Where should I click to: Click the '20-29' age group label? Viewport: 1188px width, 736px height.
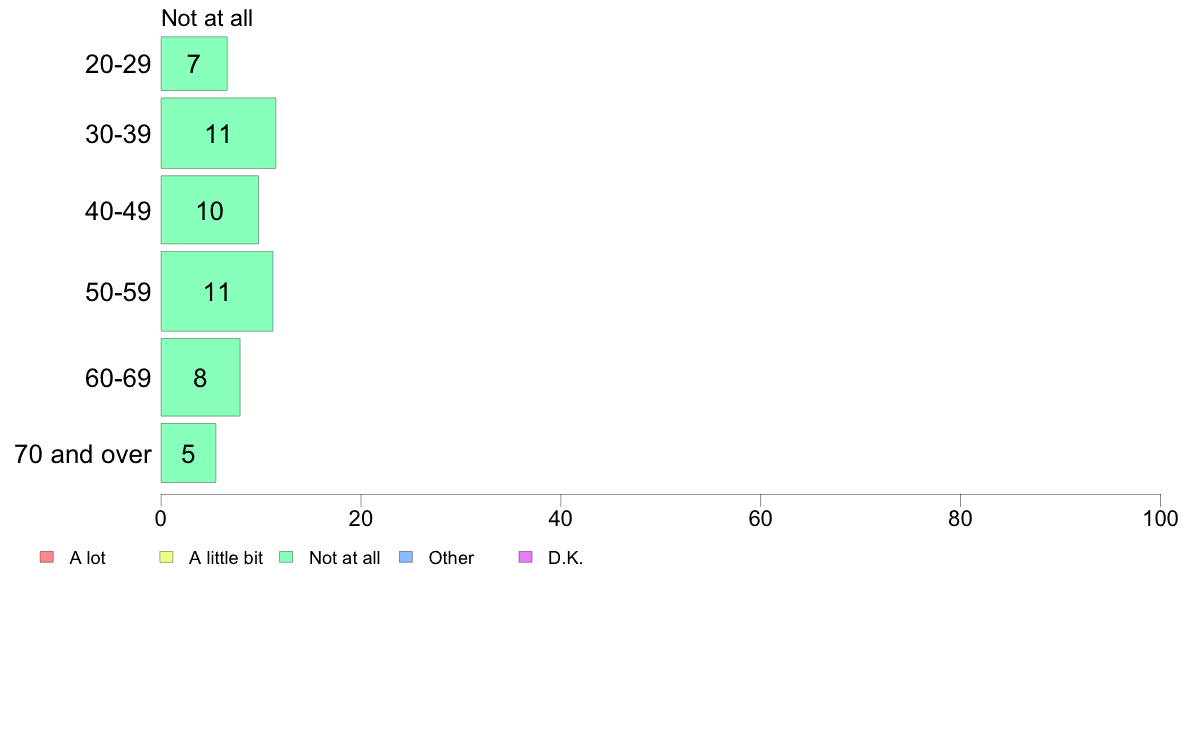click(118, 64)
